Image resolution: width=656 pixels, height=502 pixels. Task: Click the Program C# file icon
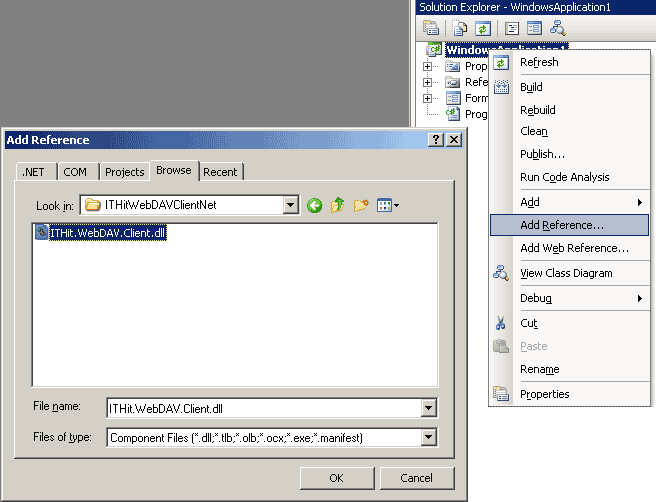(453, 114)
